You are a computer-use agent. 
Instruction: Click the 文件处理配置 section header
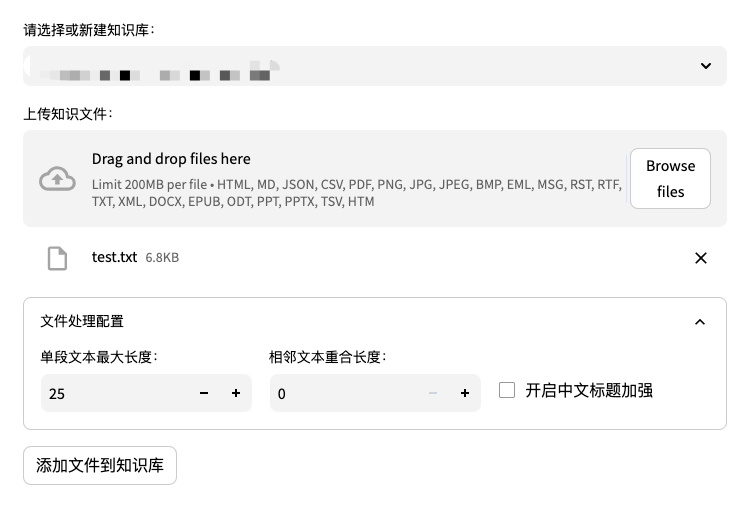82,321
